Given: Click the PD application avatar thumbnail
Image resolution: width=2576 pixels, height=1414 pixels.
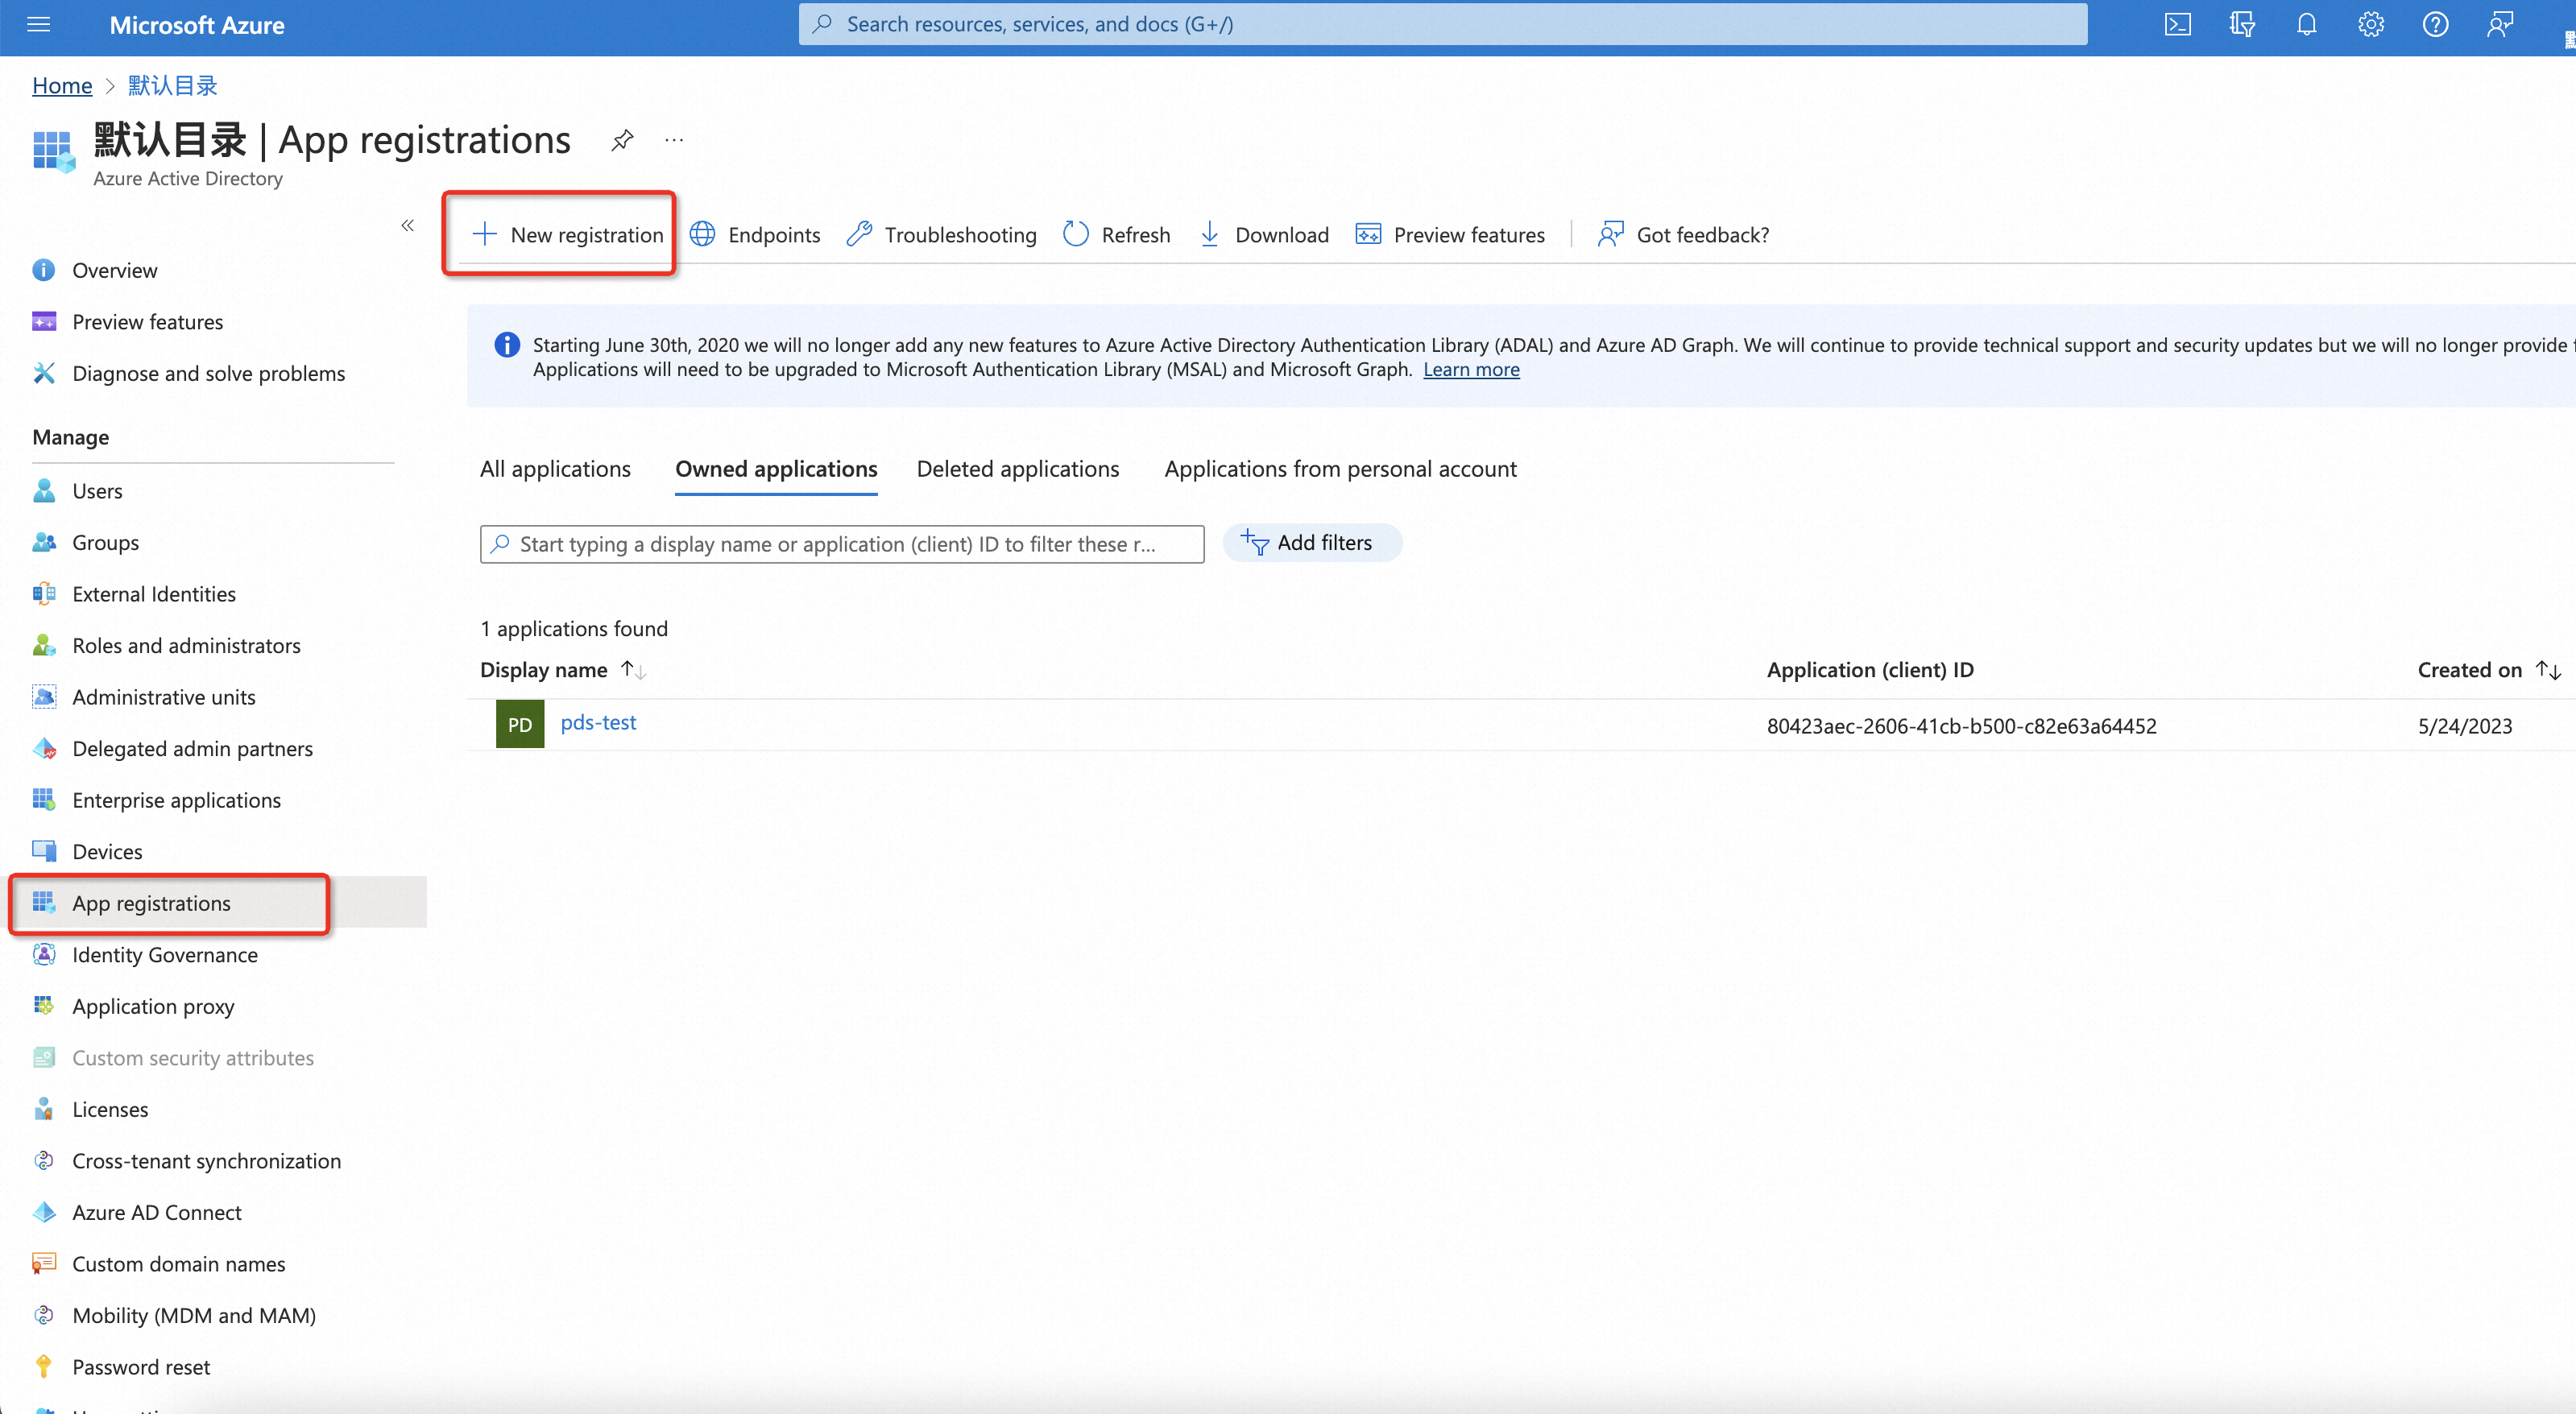Looking at the screenshot, I should click(519, 724).
